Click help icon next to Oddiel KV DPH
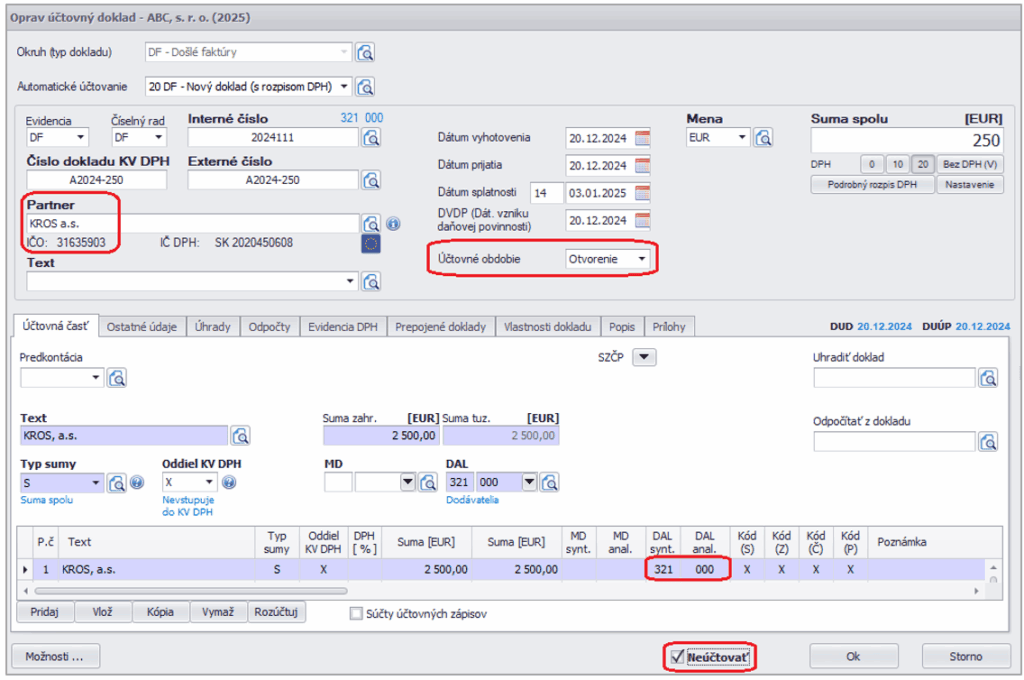Image resolution: width=1024 pixels, height=680 pixels. (x=229, y=483)
